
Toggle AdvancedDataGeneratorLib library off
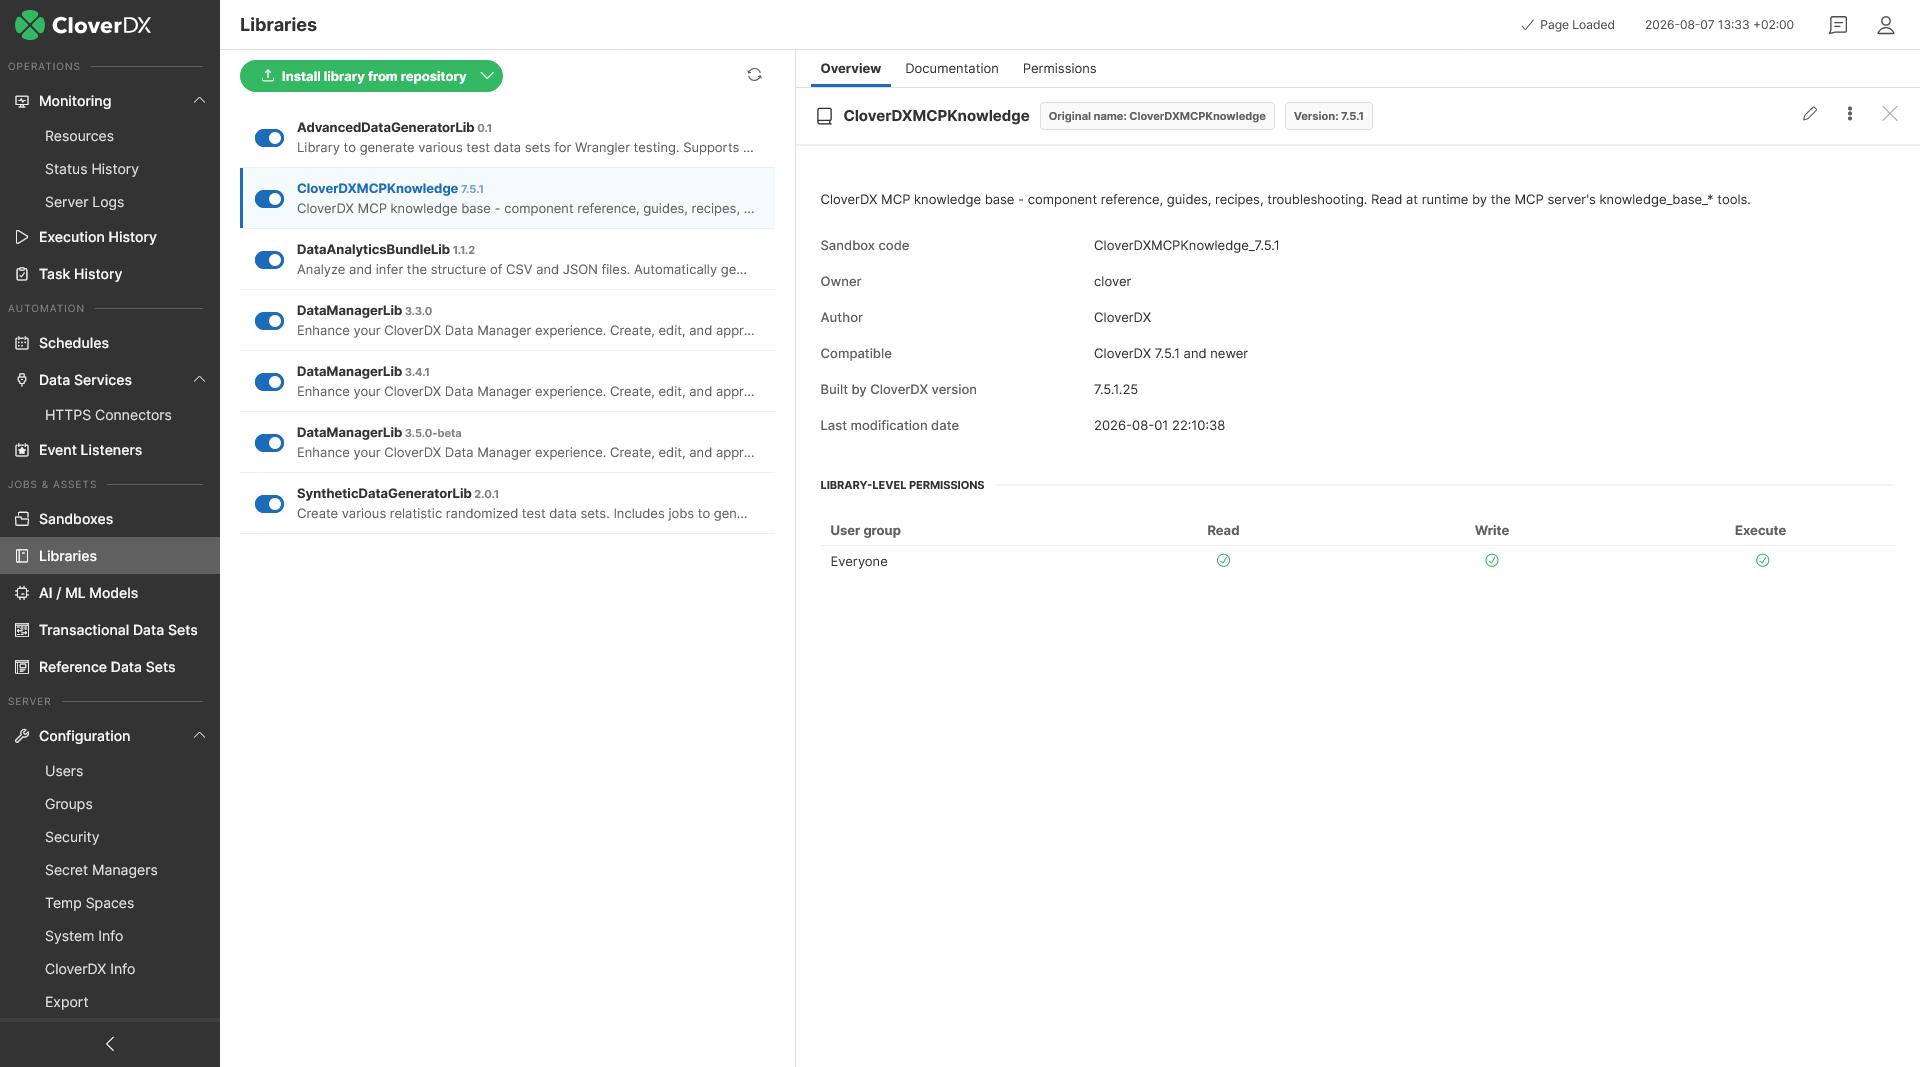pos(270,138)
